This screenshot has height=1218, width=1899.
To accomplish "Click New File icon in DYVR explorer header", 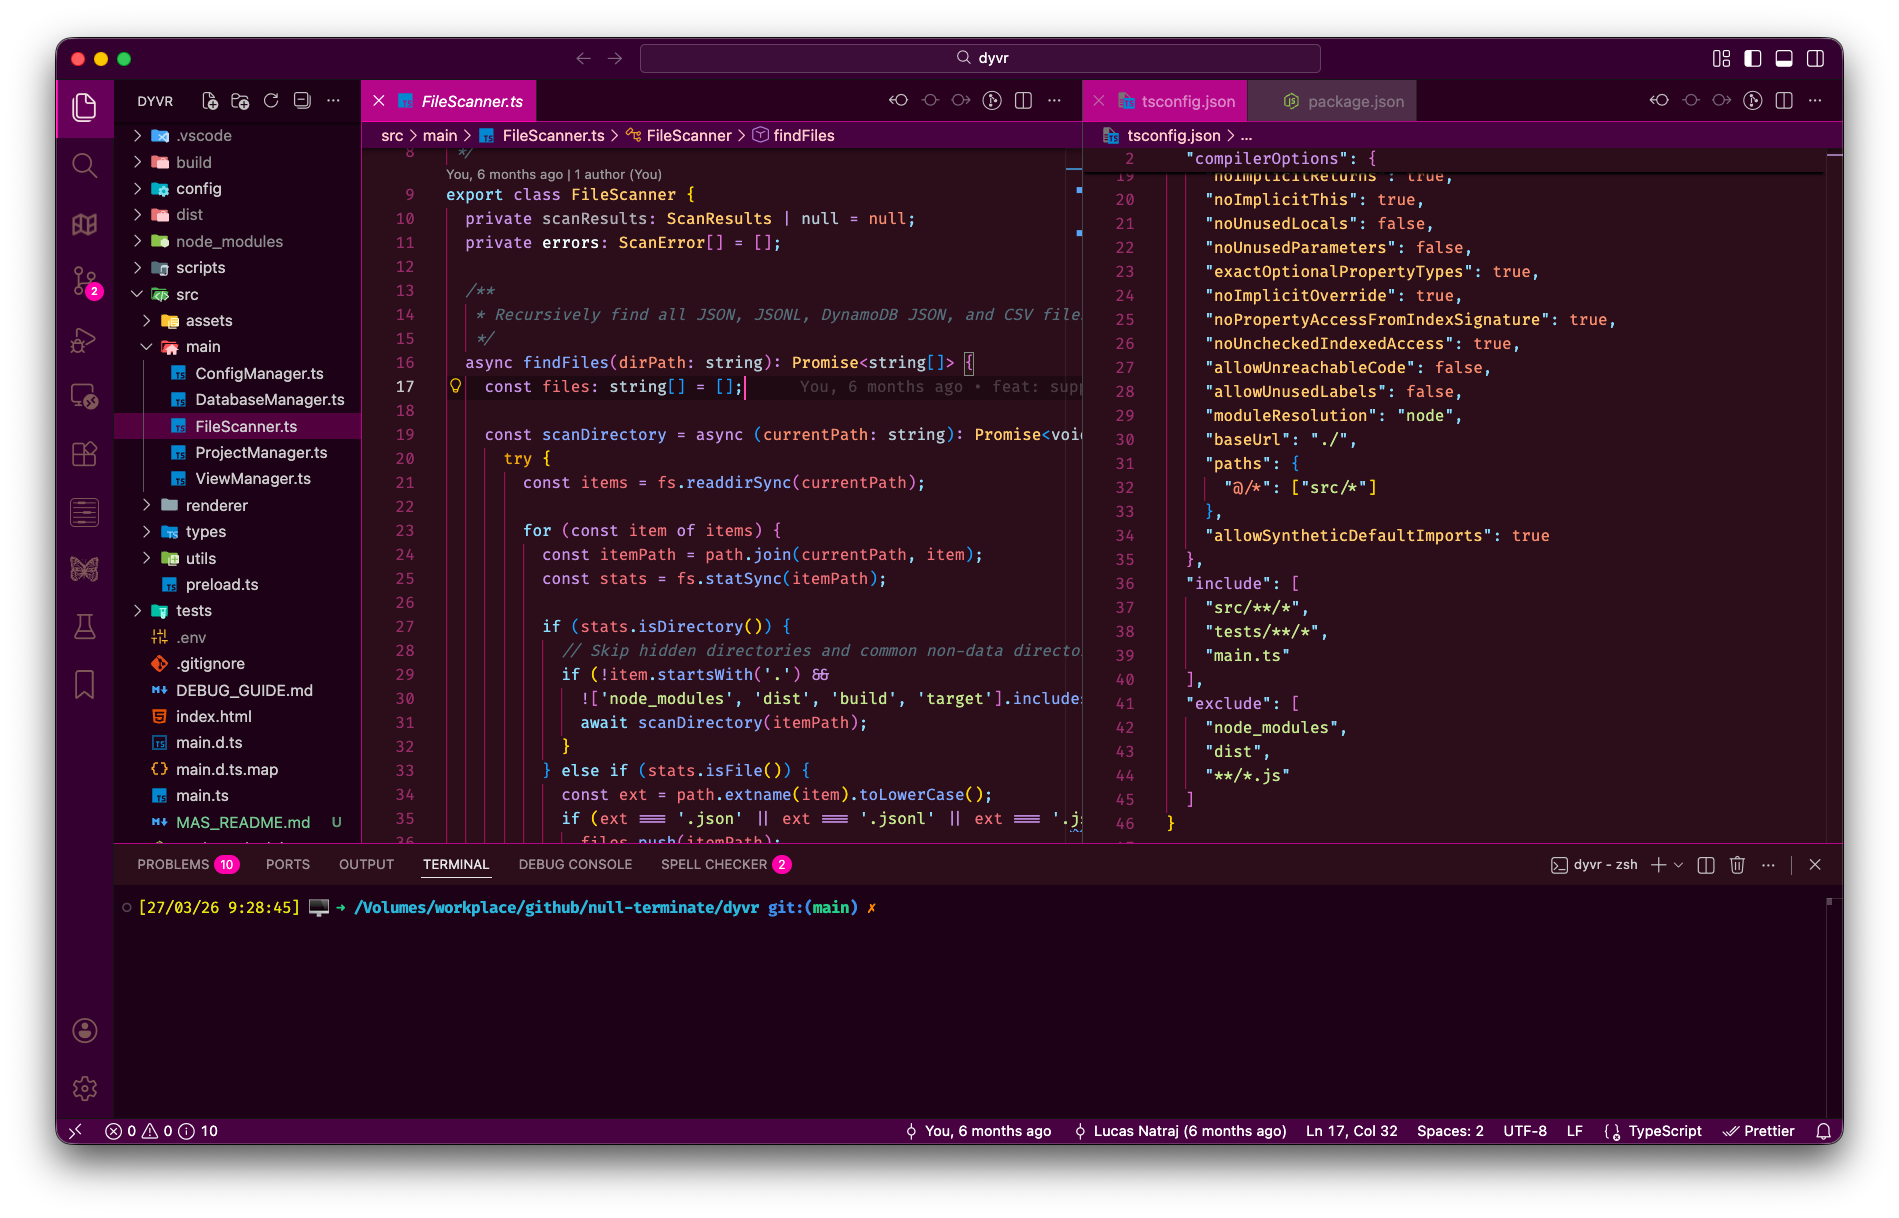I will tap(210, 101).
